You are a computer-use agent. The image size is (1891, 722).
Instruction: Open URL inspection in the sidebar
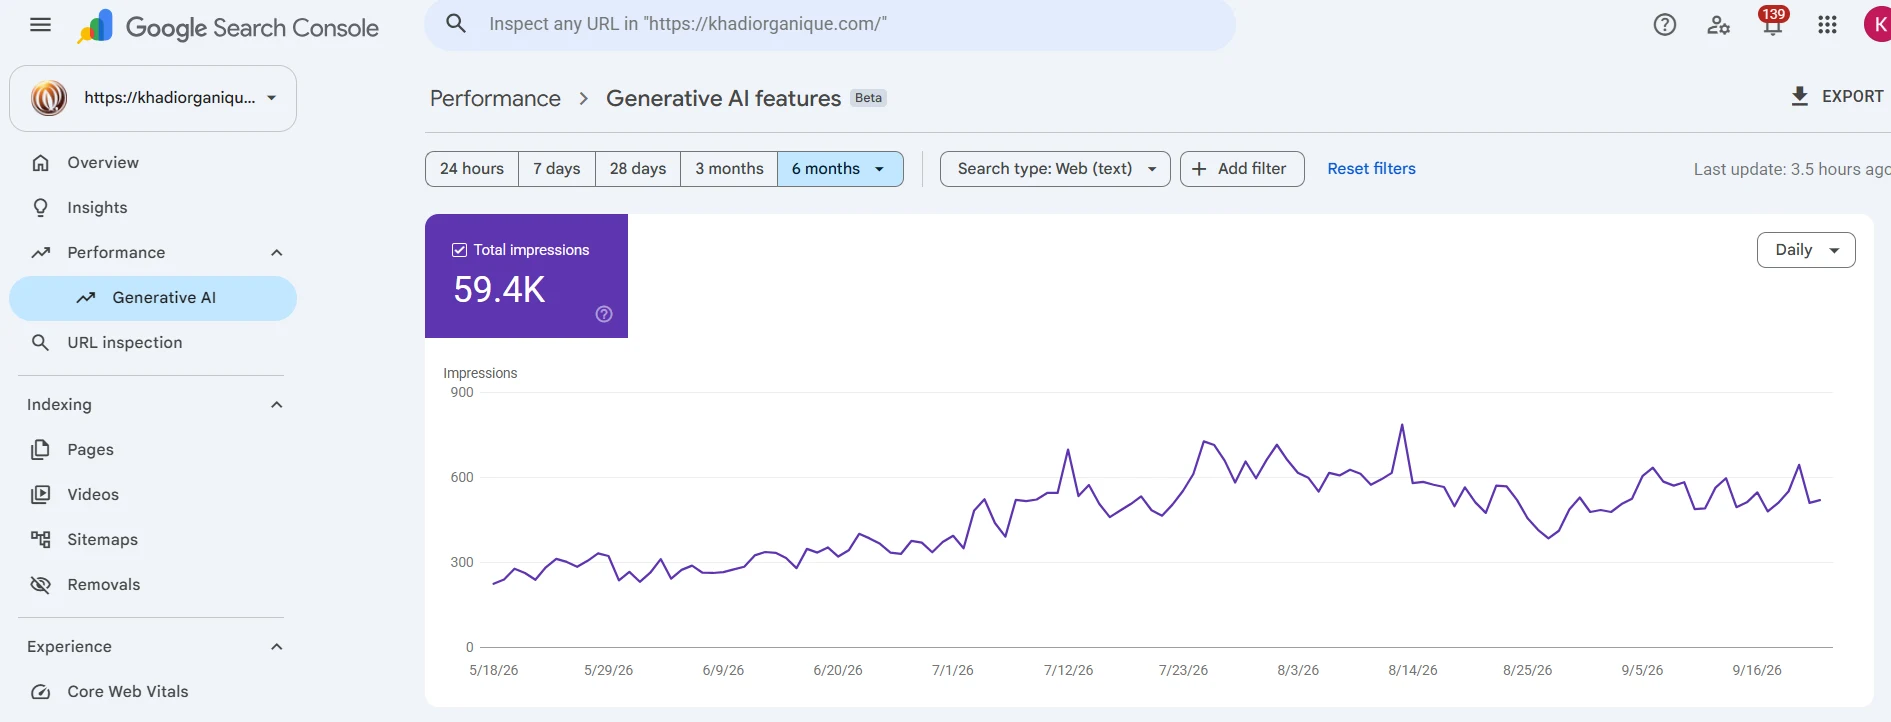click(153, 343)
